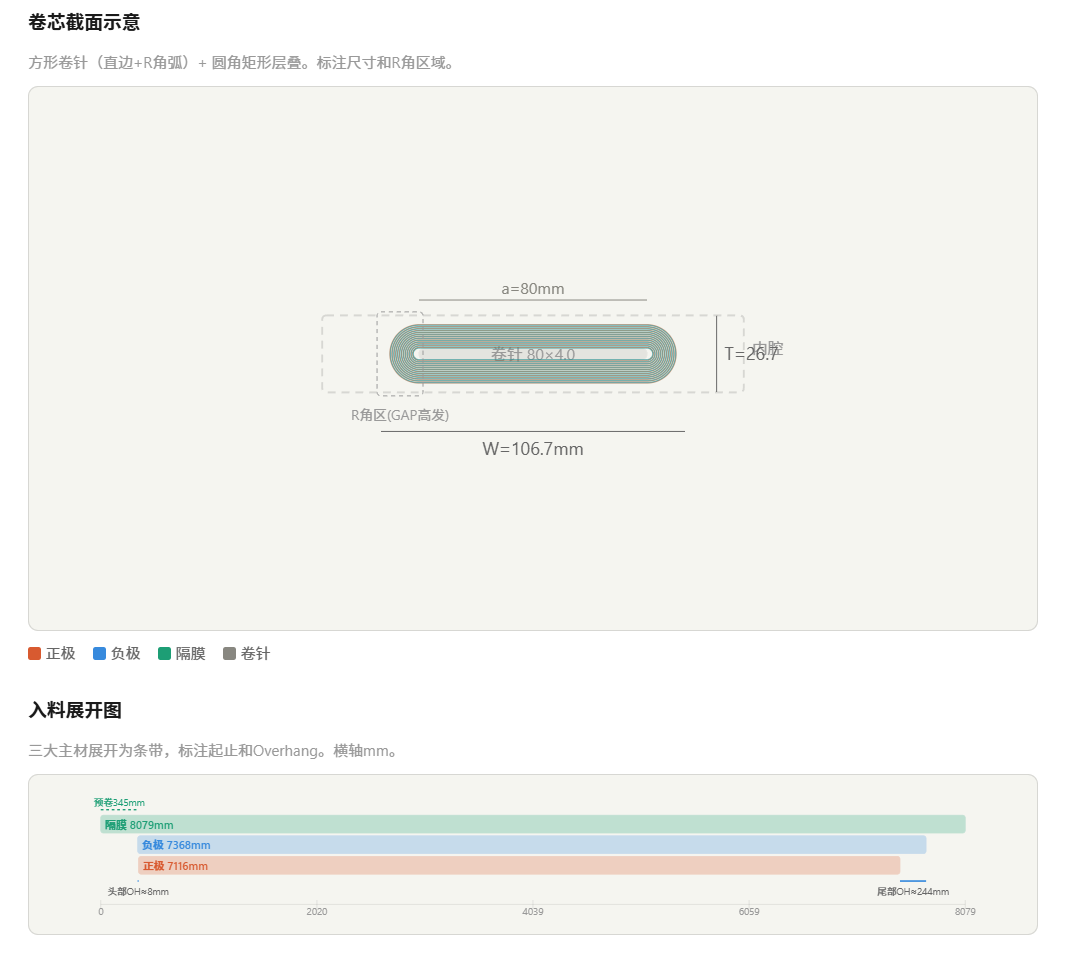The width and height of the screenshot is (1075, 960).
Task: Select the gray 卷针 legend swatch
Action: [230, 653]
